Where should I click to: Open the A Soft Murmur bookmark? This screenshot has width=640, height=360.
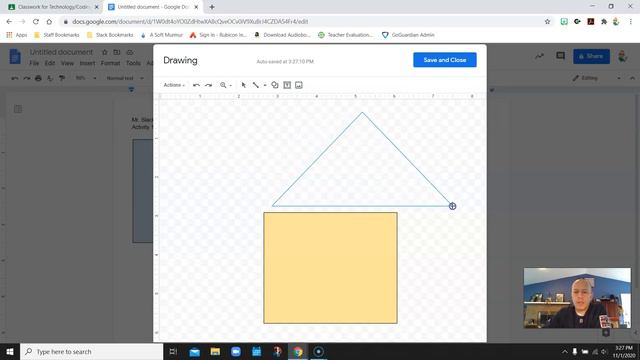161,35
